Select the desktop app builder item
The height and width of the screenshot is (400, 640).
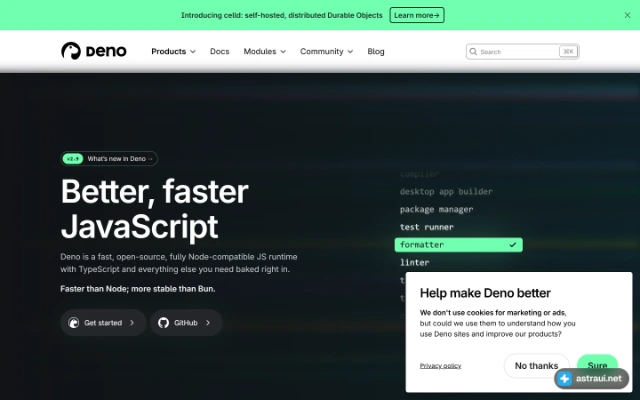pos(446,191)
